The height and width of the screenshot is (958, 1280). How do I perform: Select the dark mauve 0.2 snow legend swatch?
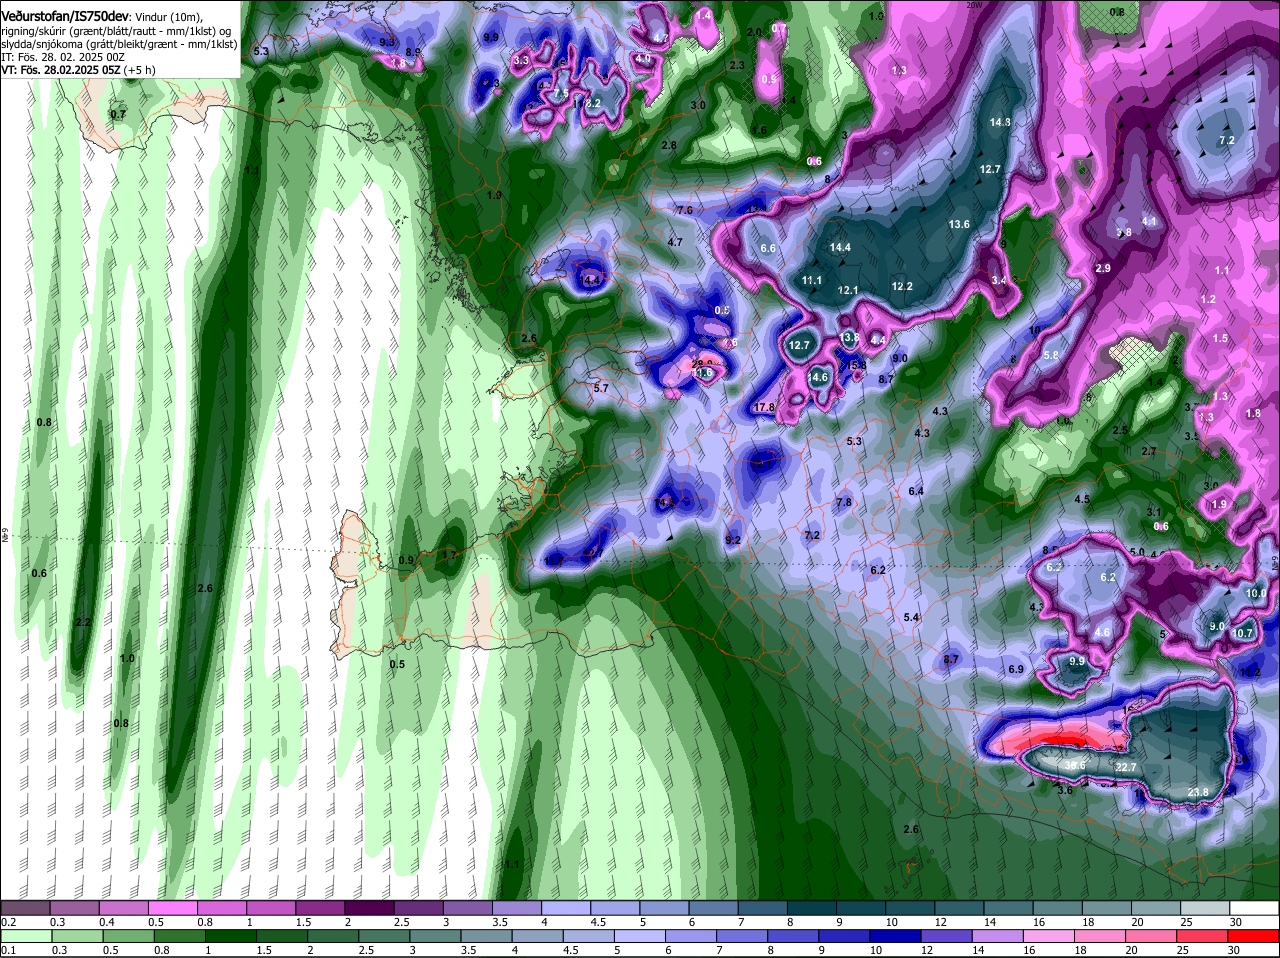pyautogui.click(x=24, y=908)
